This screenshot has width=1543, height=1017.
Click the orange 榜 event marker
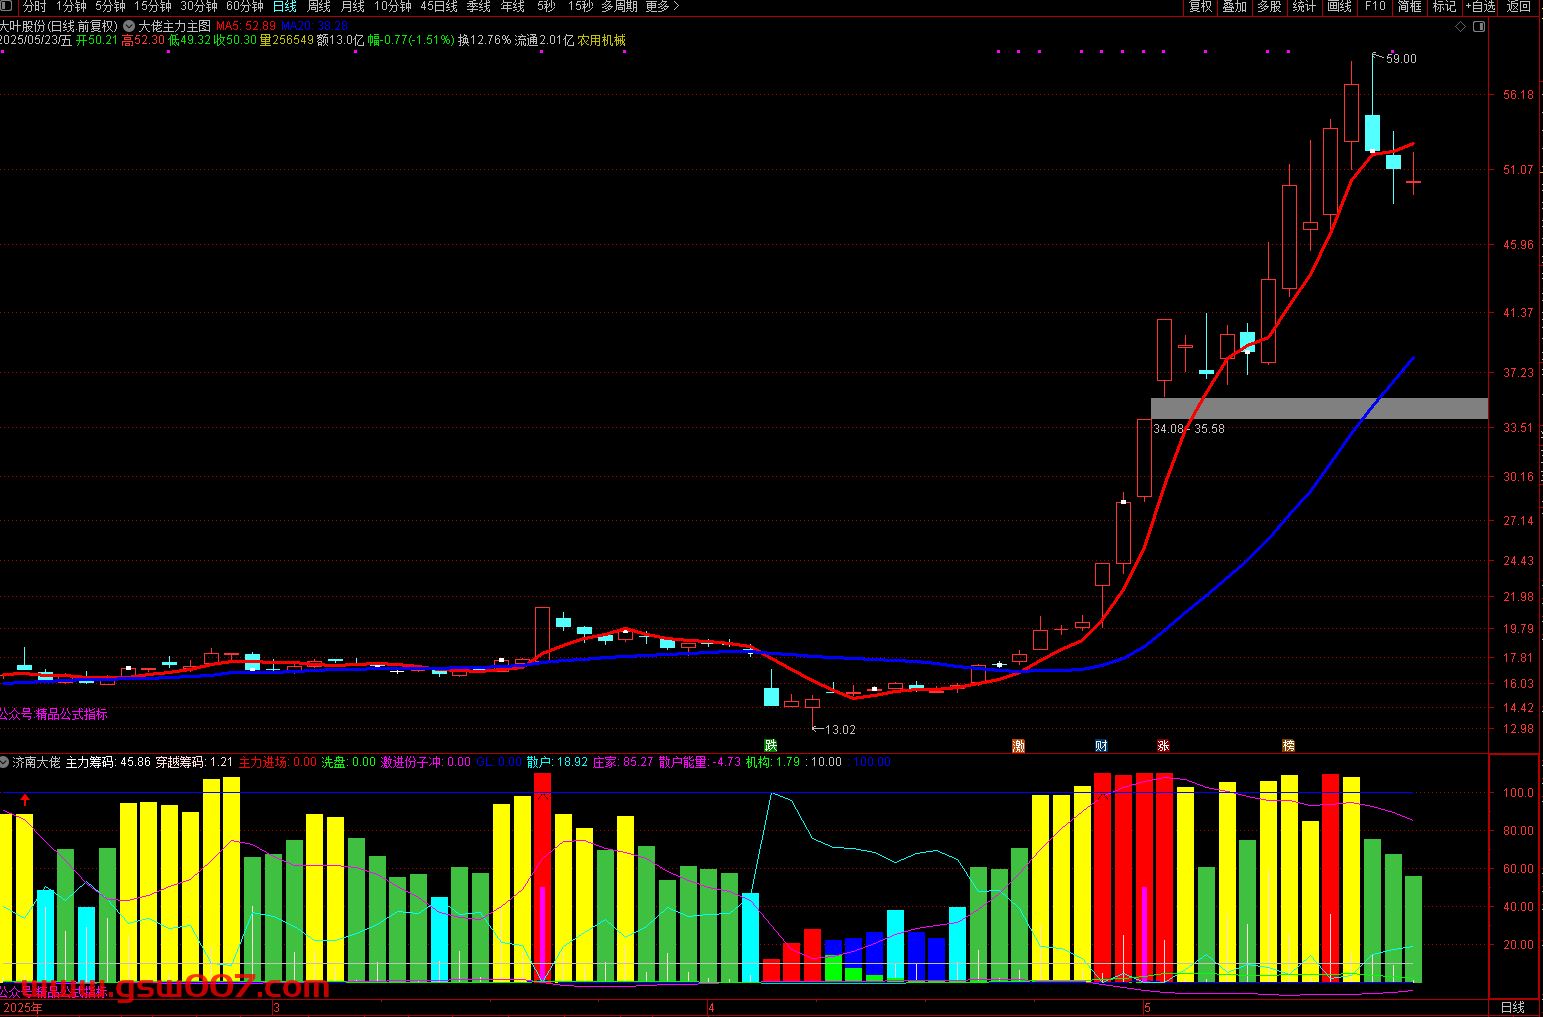pos(1289,746)
